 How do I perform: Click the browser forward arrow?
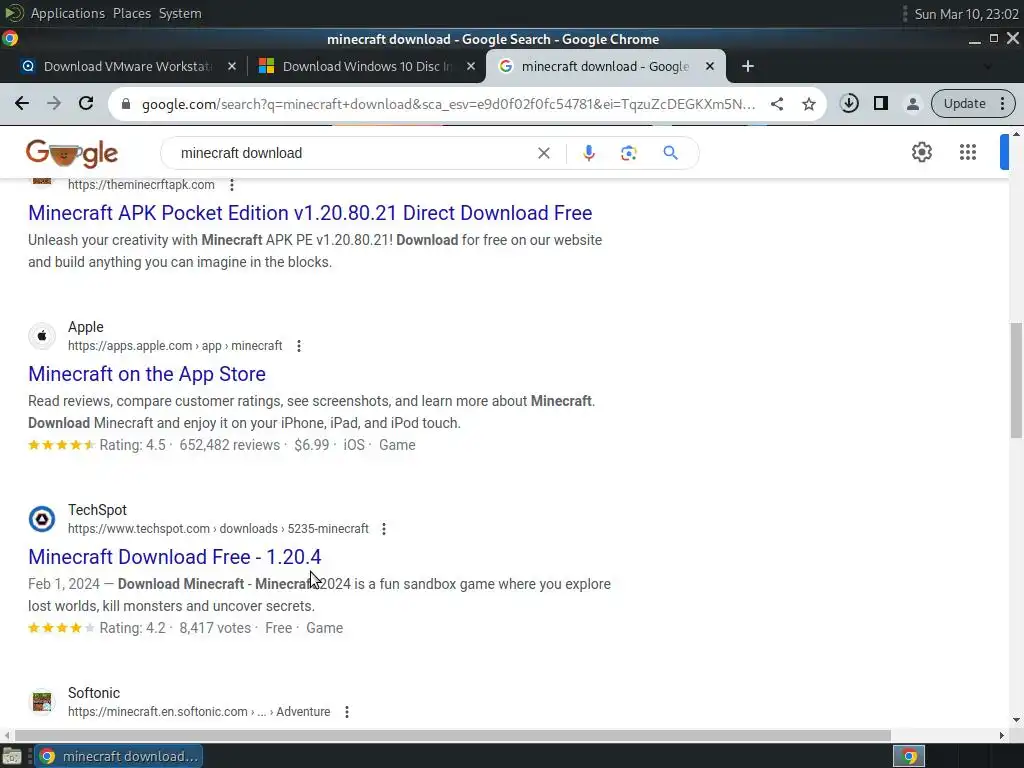pyautogui.click(x=54, y=103)
